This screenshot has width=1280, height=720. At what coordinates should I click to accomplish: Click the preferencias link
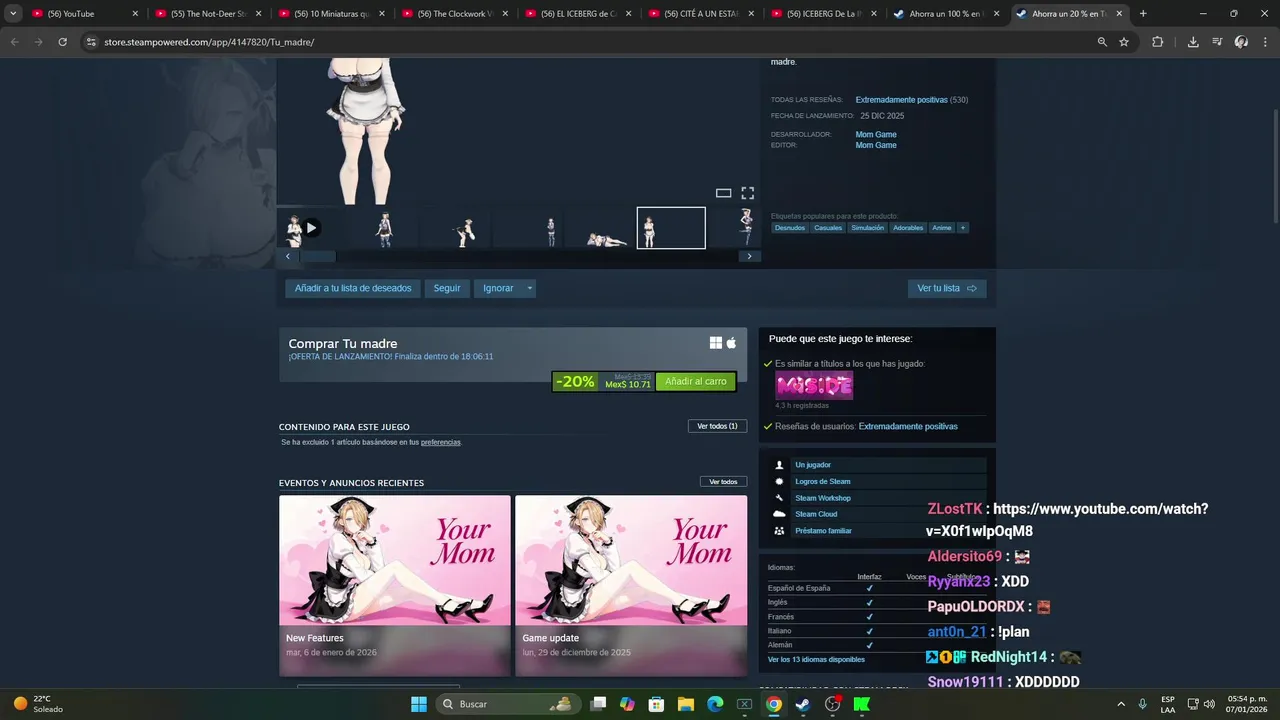click(x=440, y=442)
